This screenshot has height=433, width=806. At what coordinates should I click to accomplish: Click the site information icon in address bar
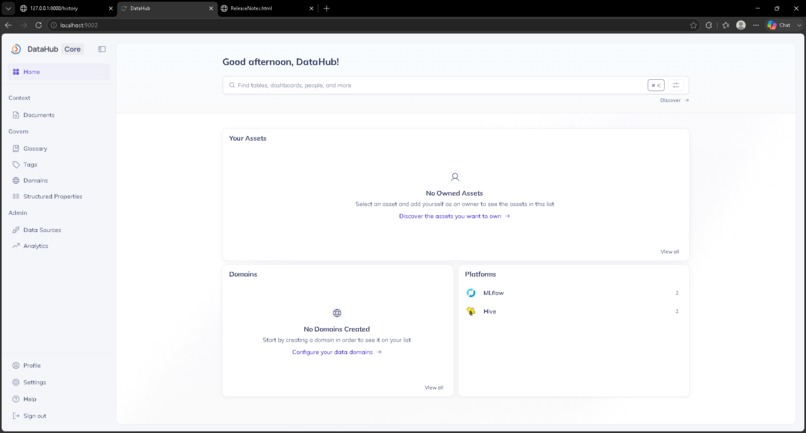pos(53,25)
